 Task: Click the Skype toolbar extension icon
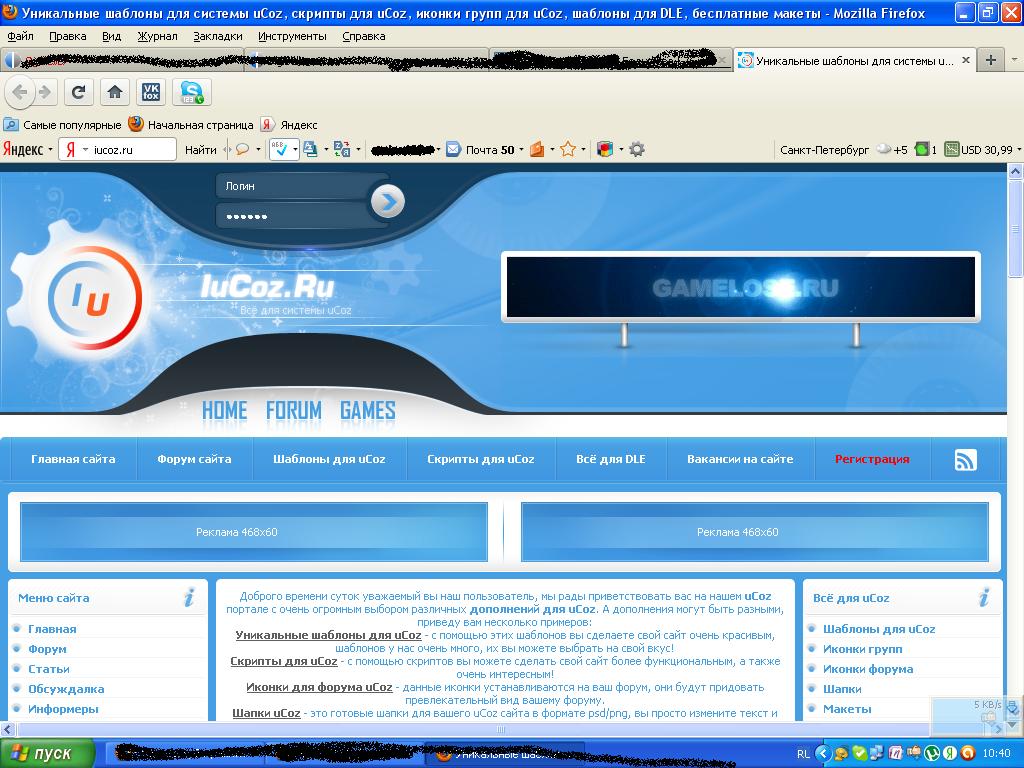pyautogui.click(x=192, y=92)
